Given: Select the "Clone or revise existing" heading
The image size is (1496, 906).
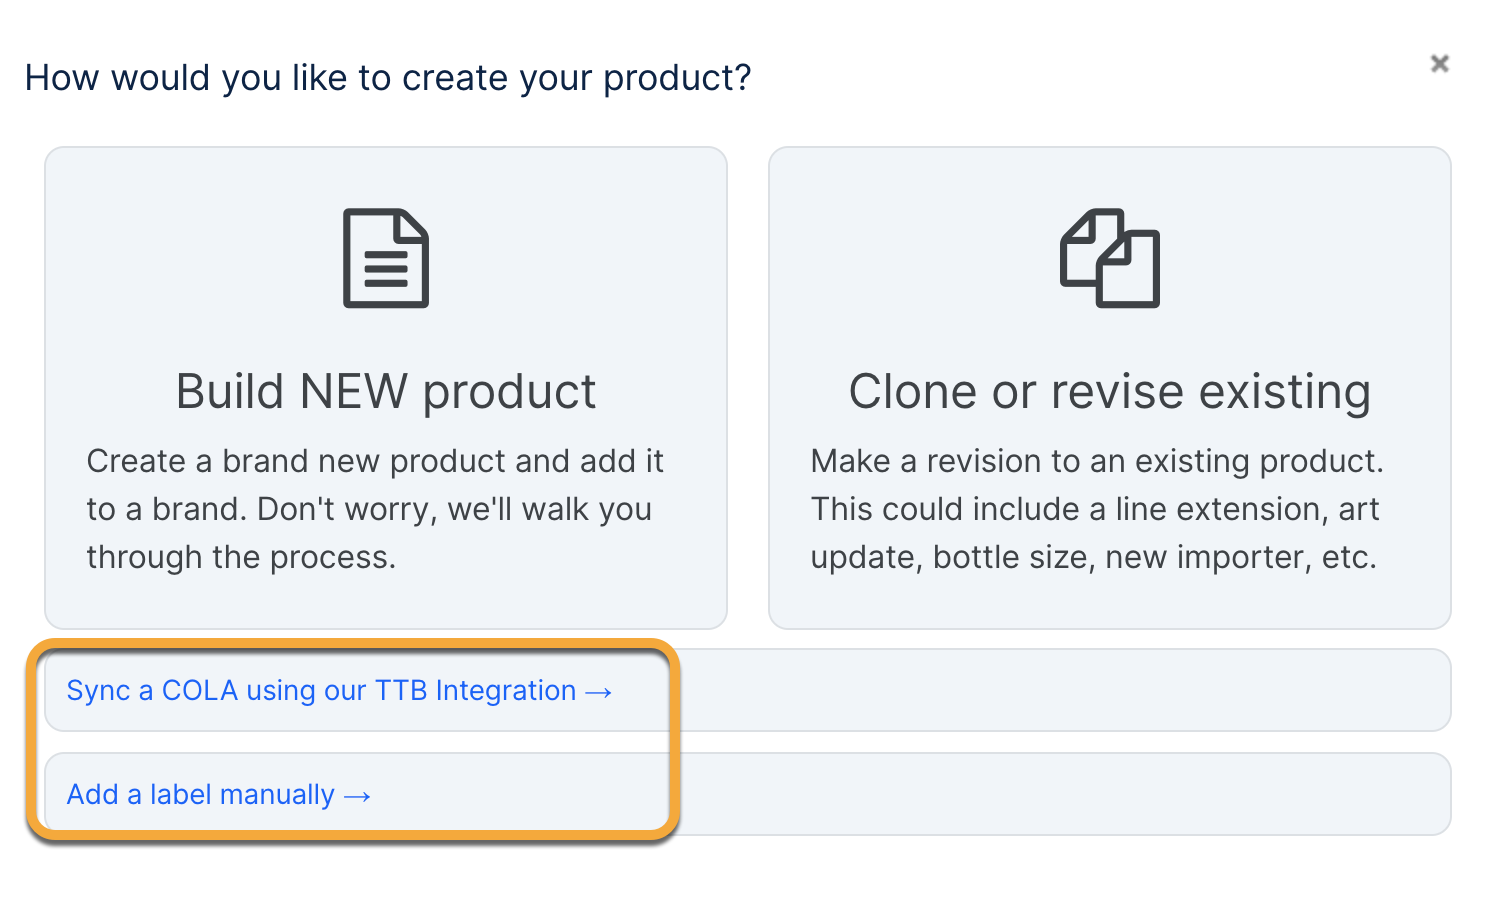Looking at the screenshot, I should pos(1109,391).
